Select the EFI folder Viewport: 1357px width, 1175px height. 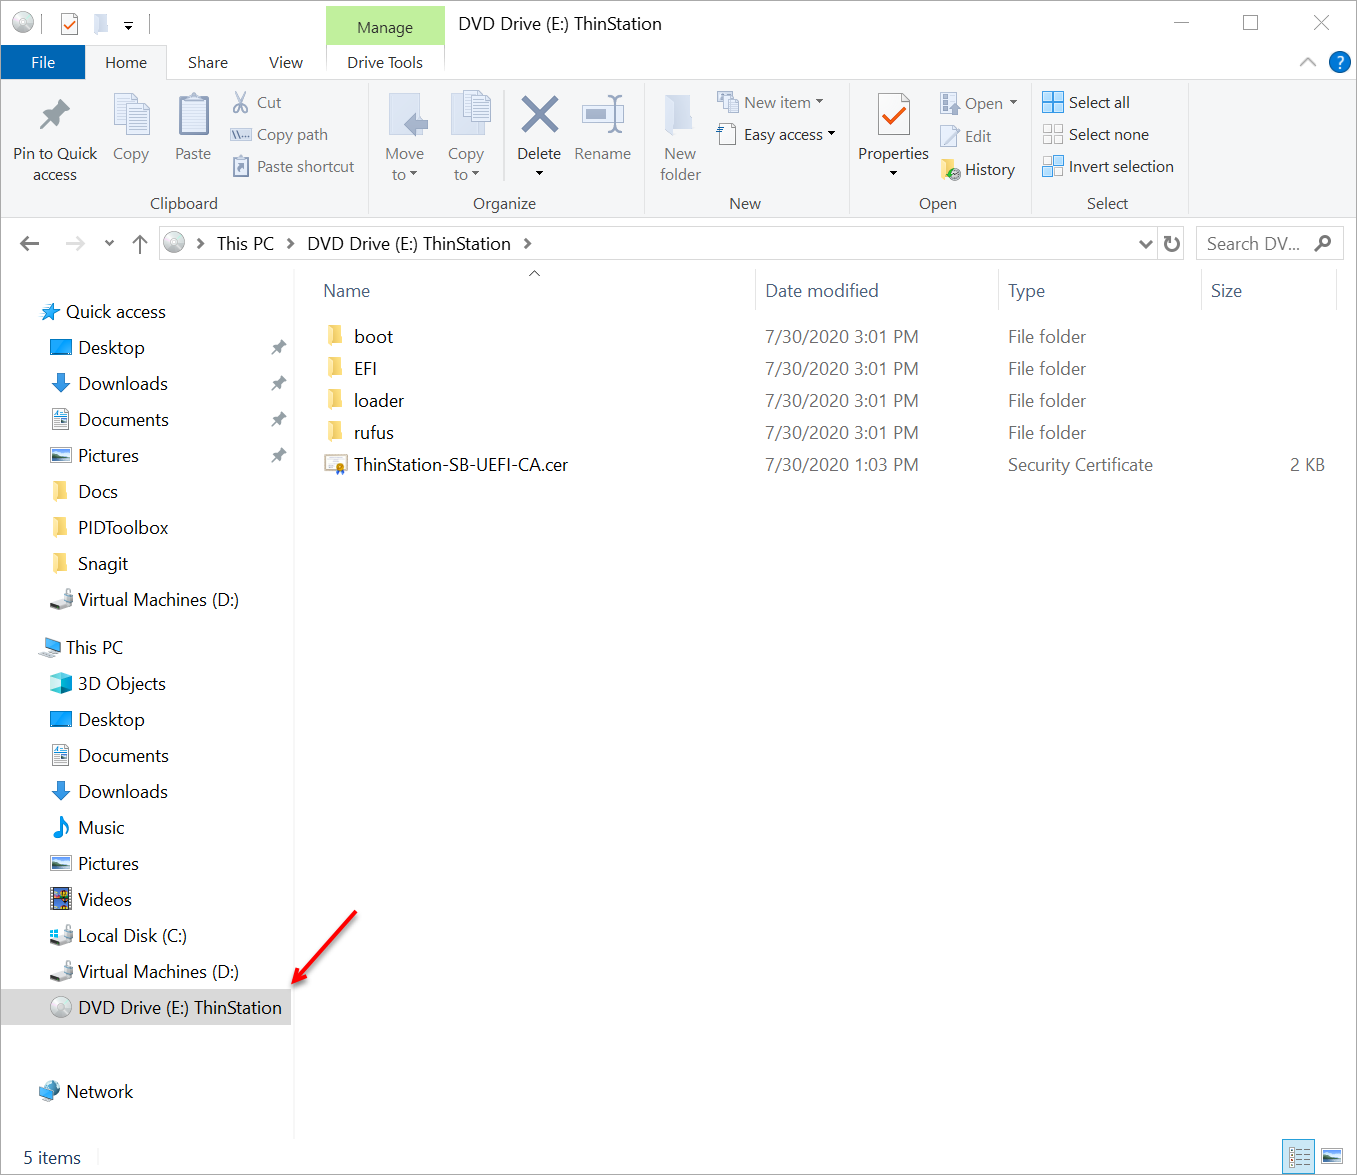pyautogui.click(x=365, y=368)
